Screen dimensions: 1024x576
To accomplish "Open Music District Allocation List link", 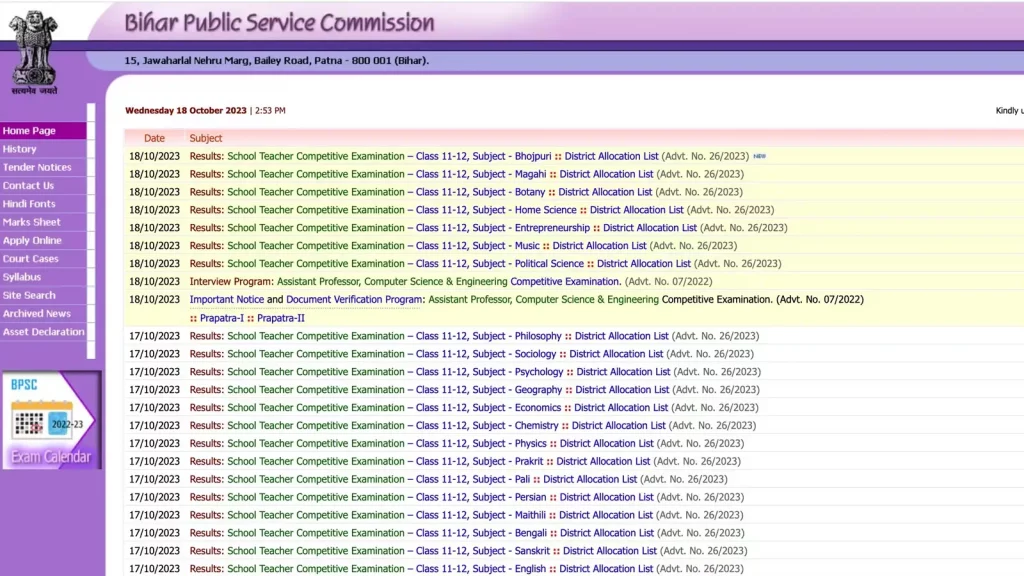I will pos(600,246).
